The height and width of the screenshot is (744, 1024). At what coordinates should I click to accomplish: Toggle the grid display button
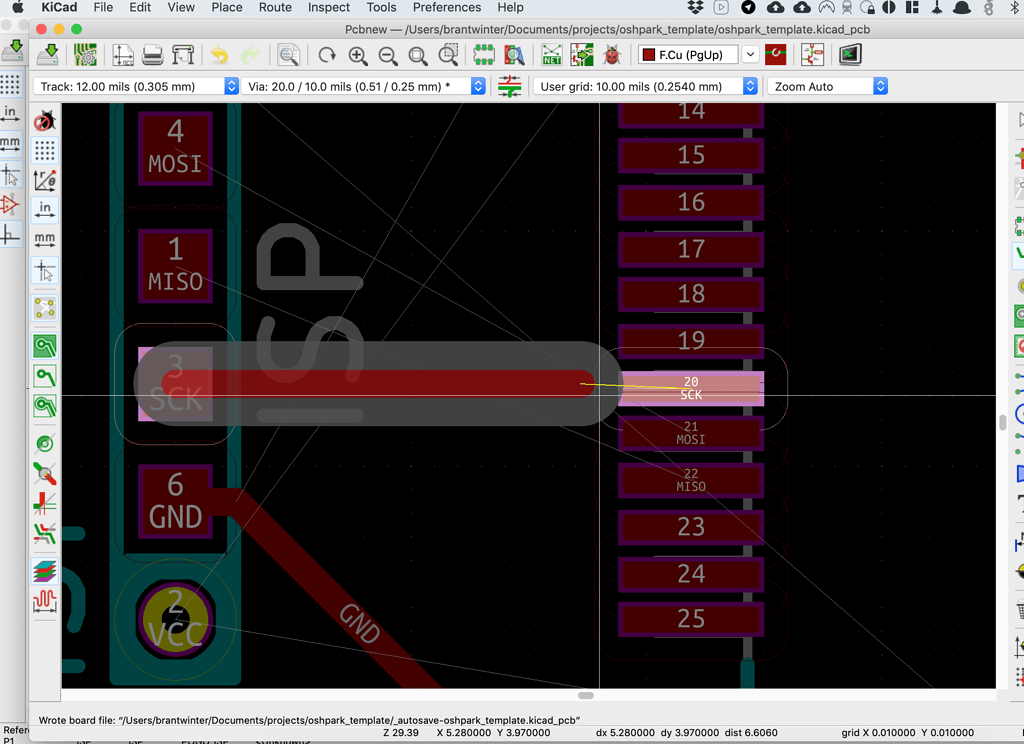click(x=44, y=150)
